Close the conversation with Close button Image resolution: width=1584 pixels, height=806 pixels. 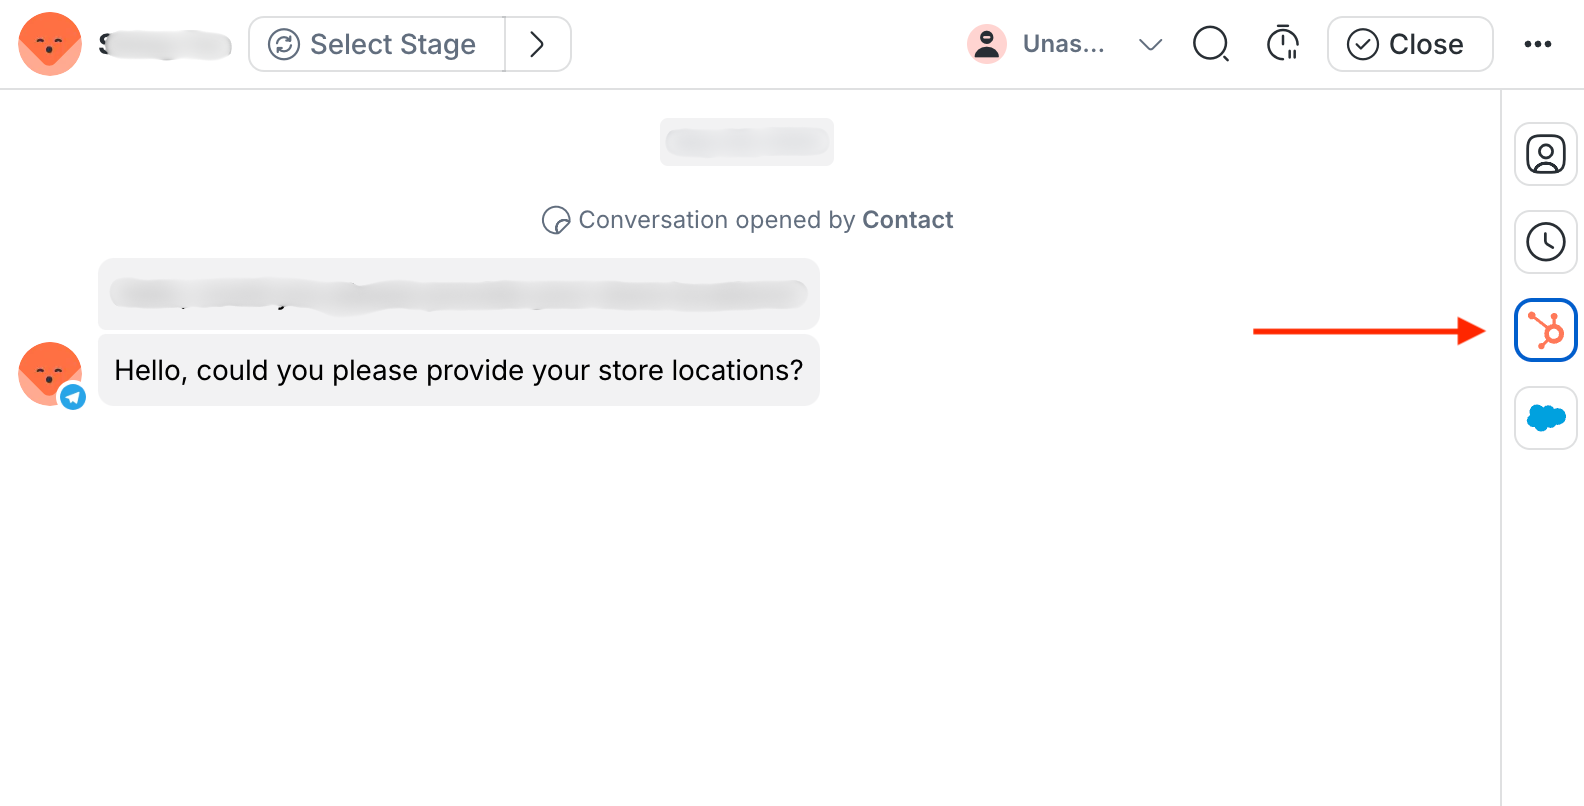coord(1410,44)
